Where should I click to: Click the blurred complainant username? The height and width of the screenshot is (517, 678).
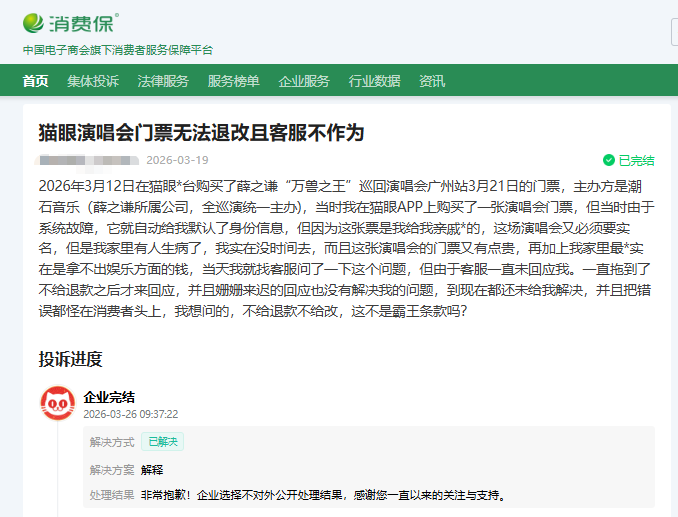(86, 160)
